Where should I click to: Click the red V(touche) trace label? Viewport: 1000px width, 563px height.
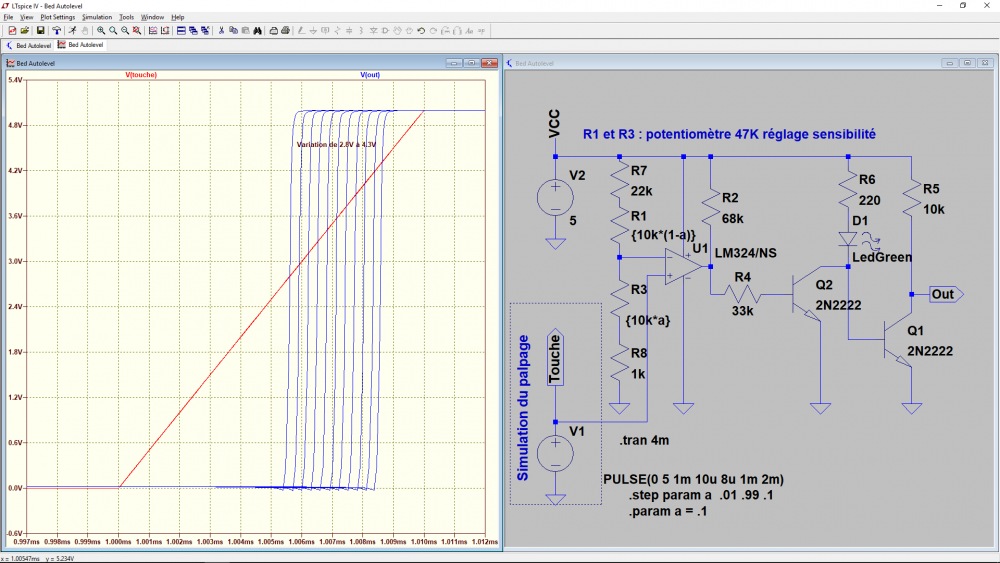click(x=141, y=75)
